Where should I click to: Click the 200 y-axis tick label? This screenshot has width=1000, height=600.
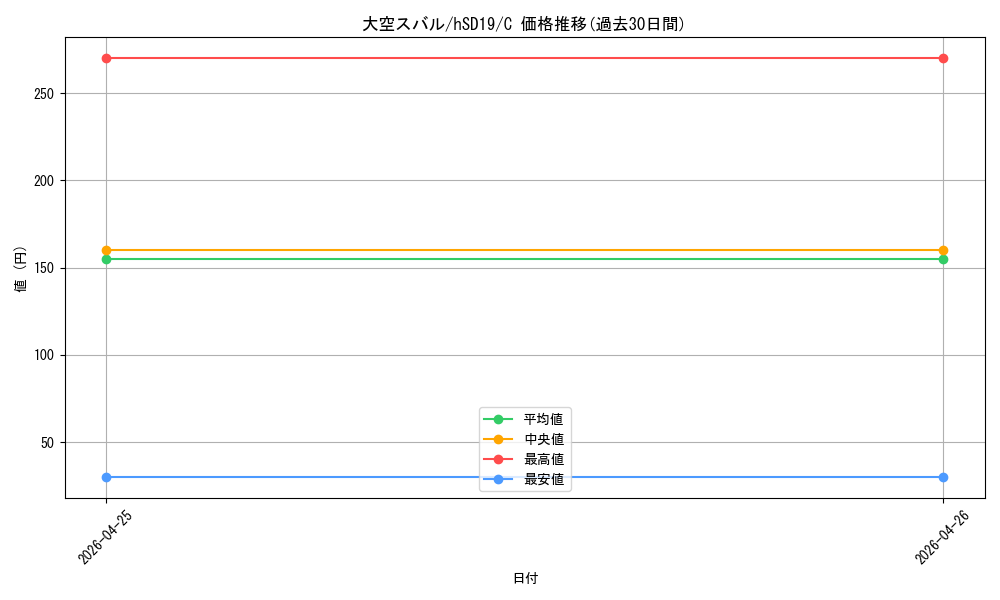(44, 181)
